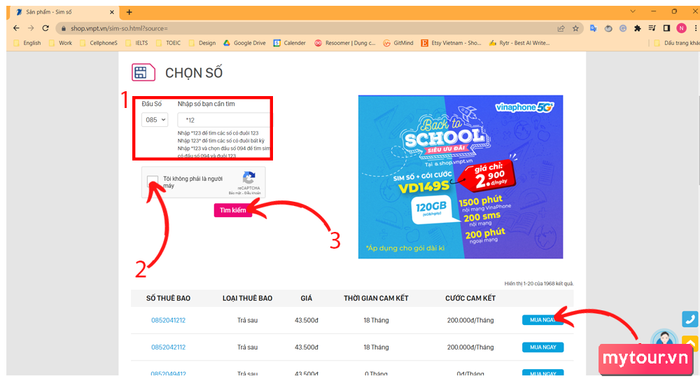This screenshot has width=700, height=384.
Task: Click the THỜI GIAN CAM KẾT column header
Action: [376, 298]
